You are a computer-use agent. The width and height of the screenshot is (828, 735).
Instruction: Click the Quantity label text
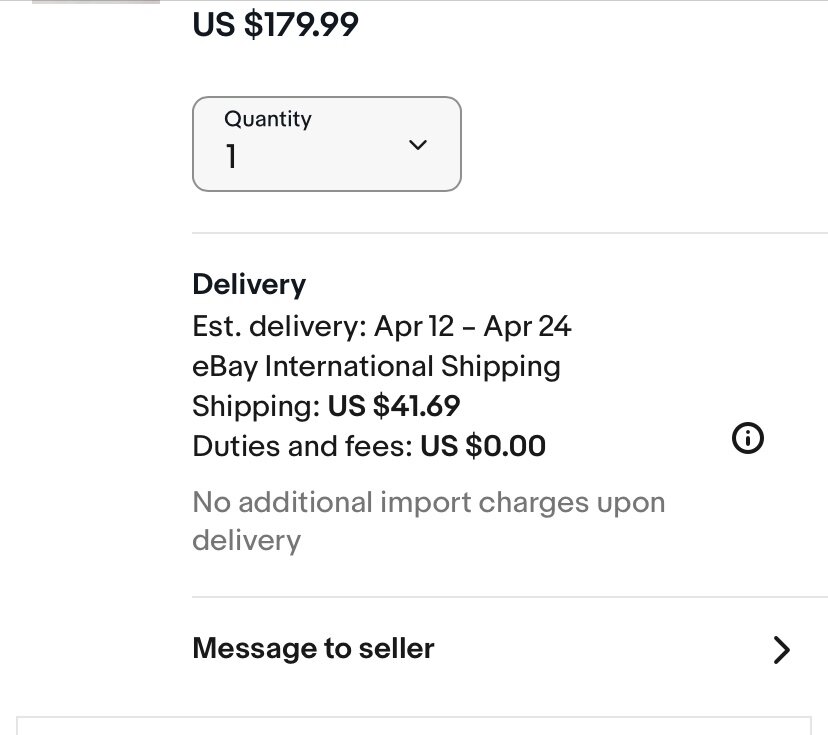(x=268, y=120)
